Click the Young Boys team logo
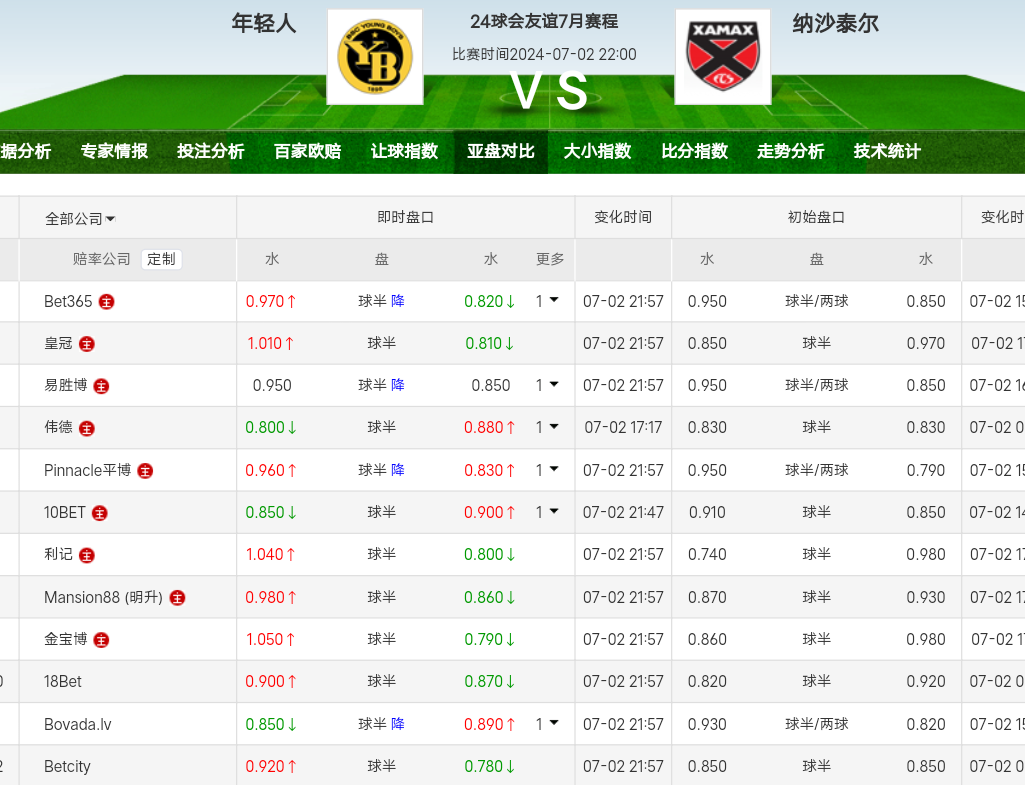This screenshot has width=1025, height=785. pyautogui.click(x=374, y=57)
